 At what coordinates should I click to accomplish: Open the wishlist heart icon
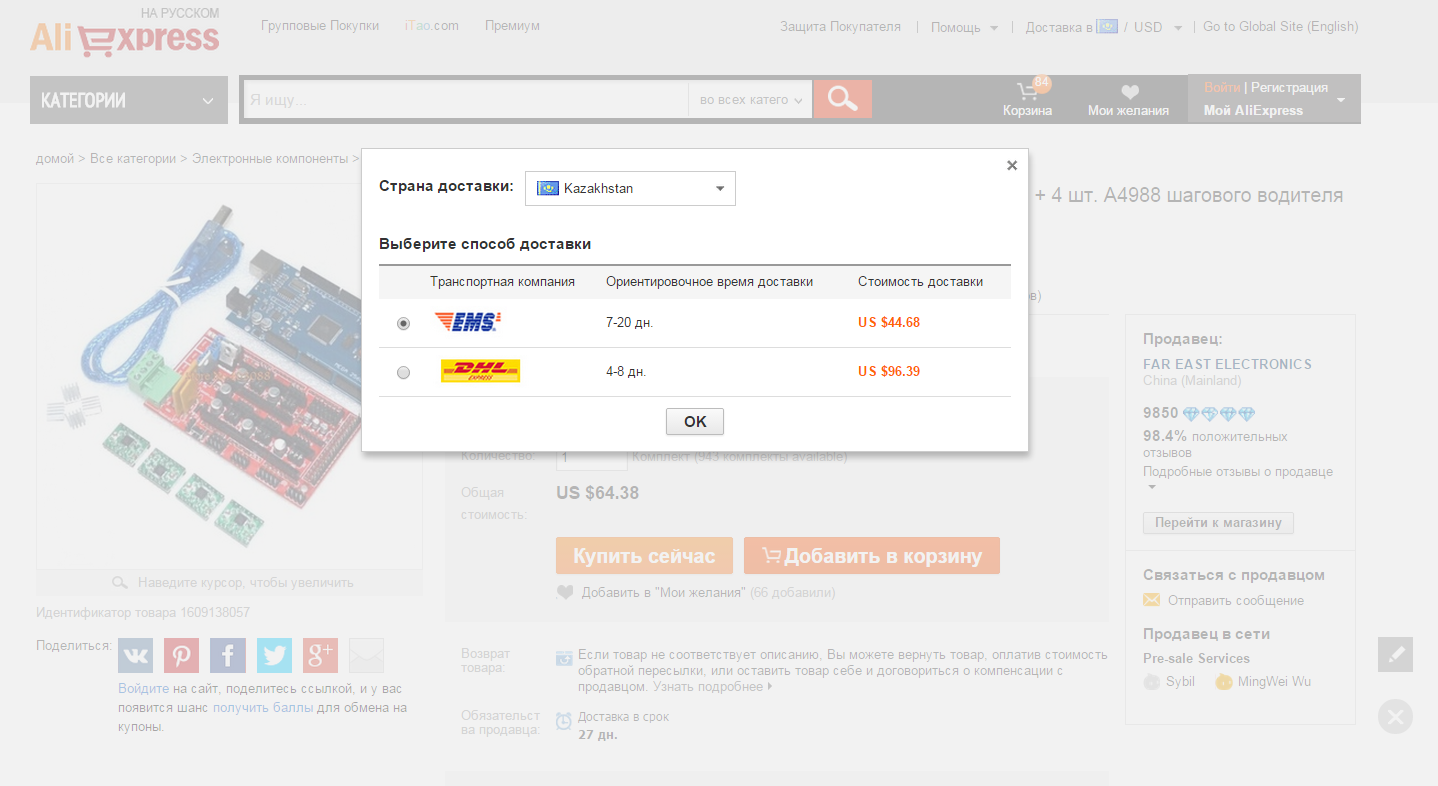coord(1130,92)
